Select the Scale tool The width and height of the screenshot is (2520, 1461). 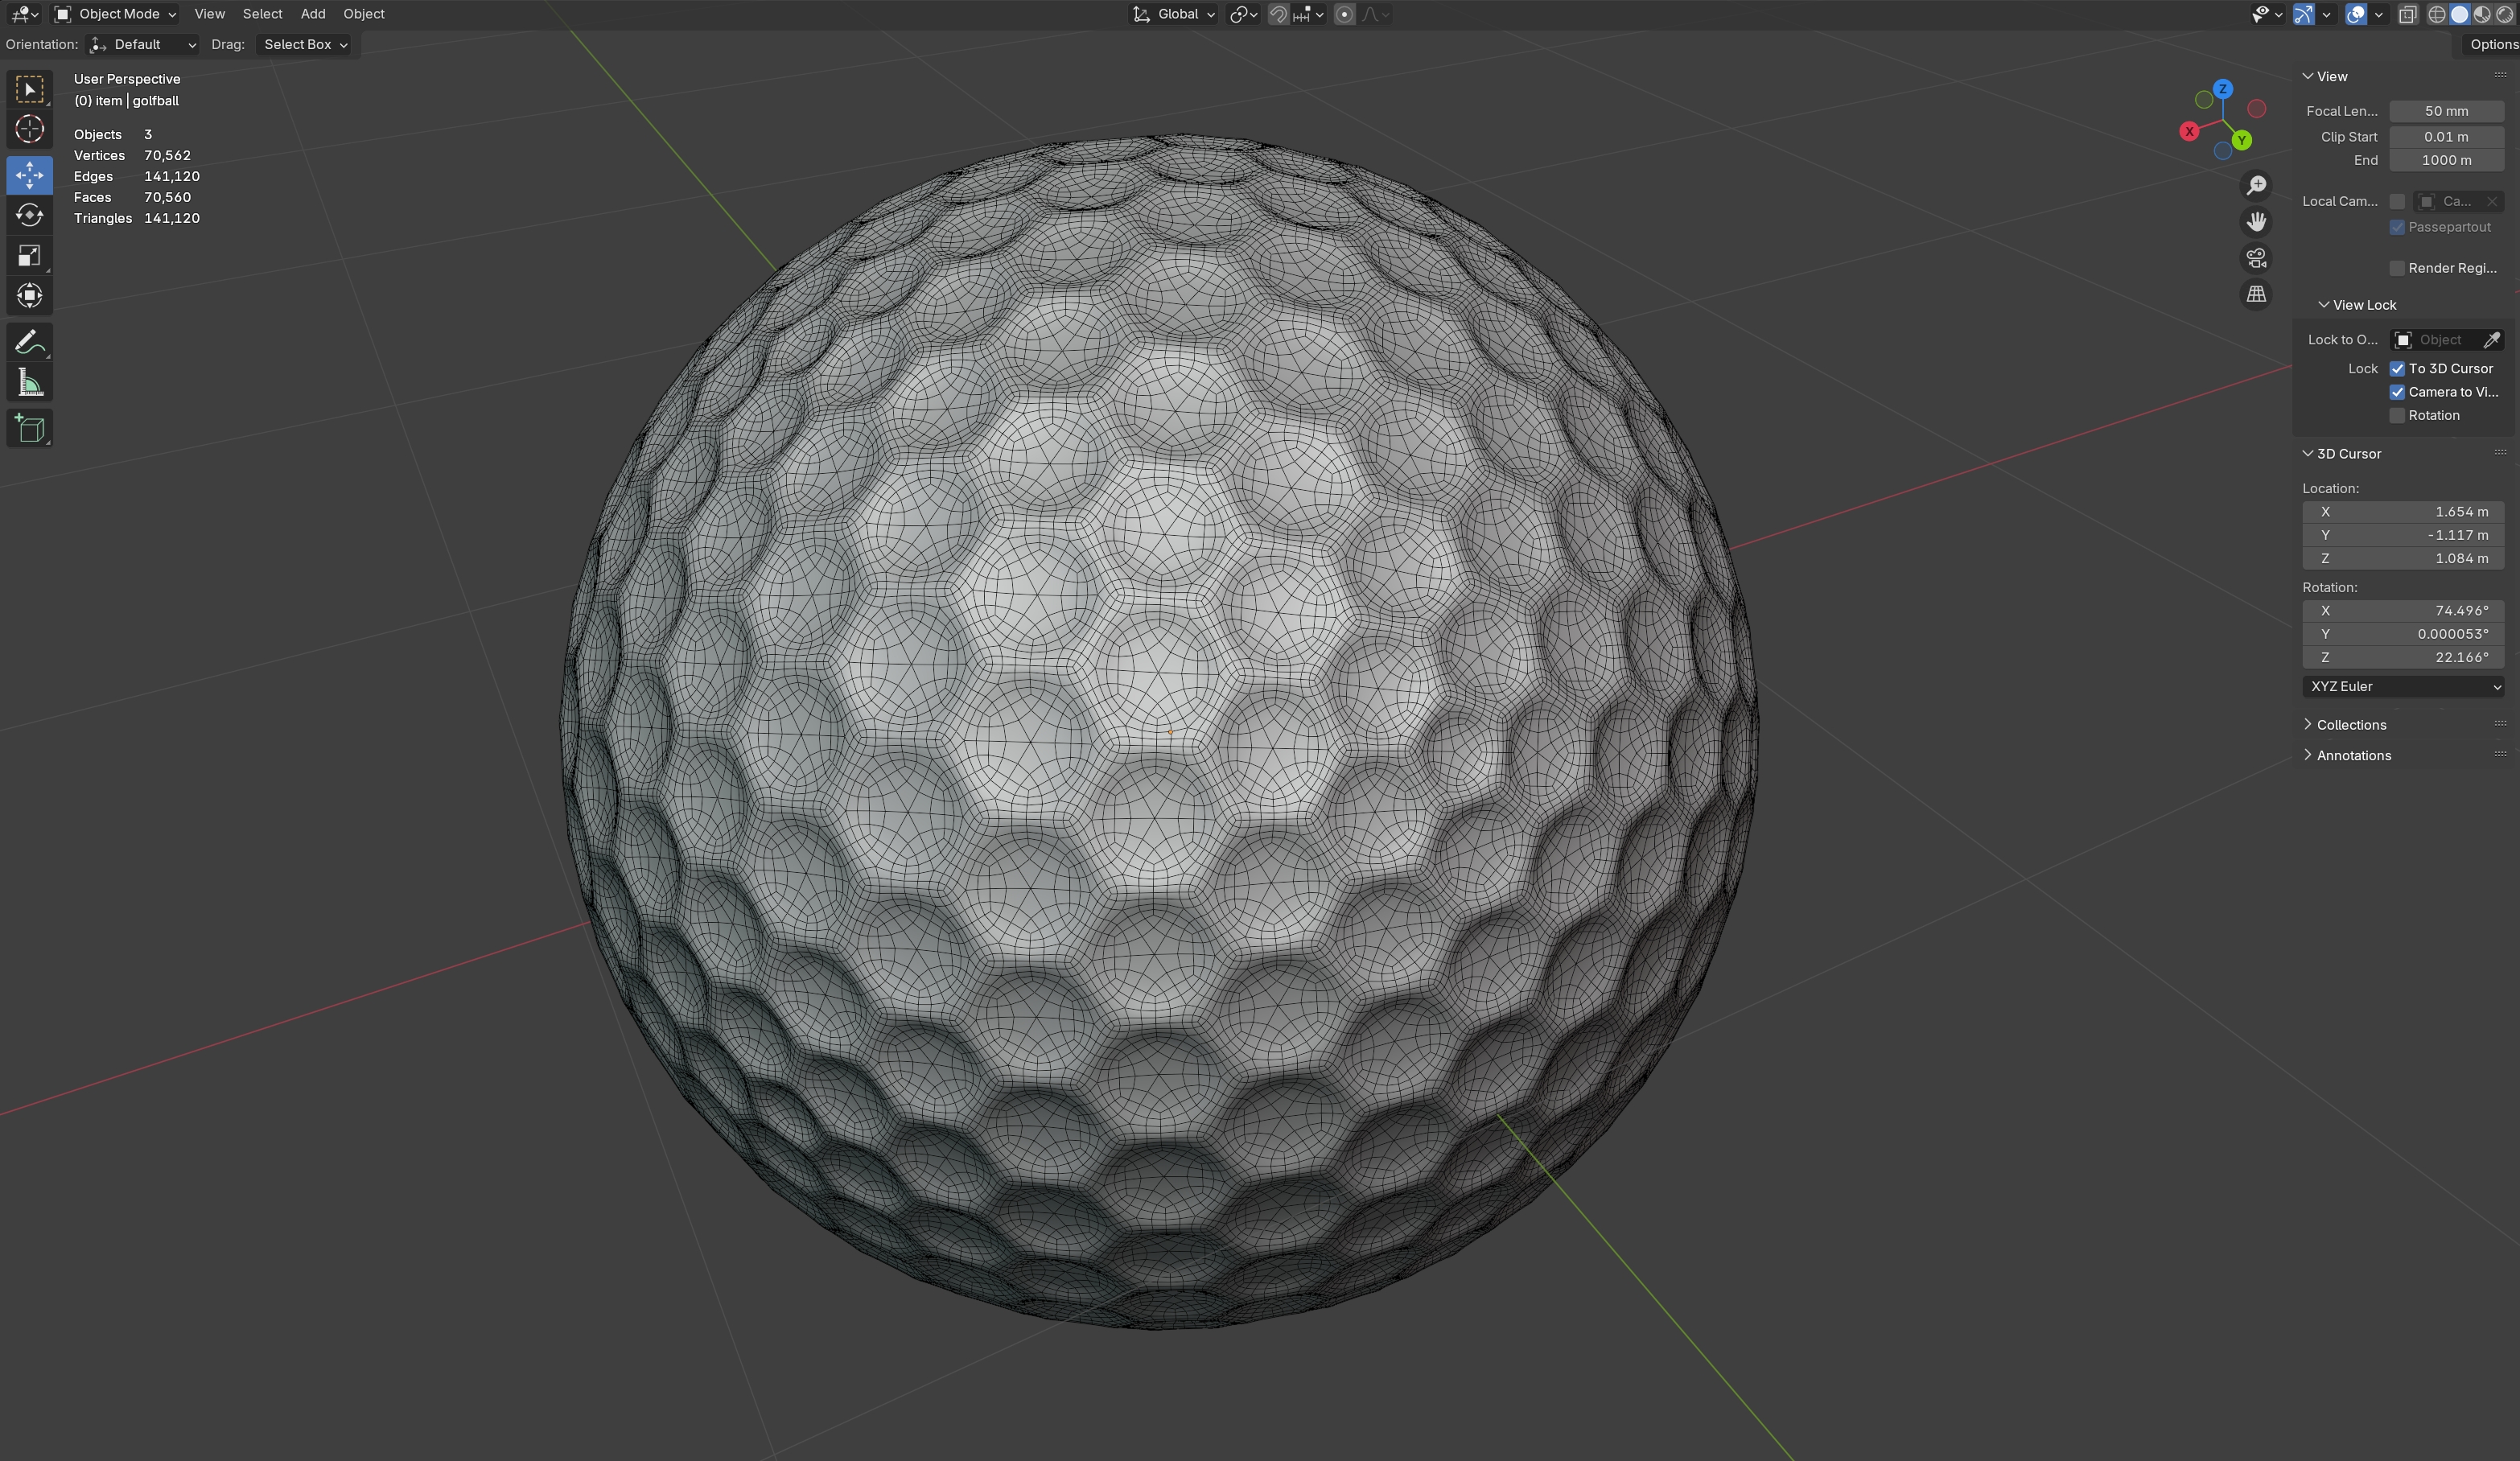click(x=29, y=256)
